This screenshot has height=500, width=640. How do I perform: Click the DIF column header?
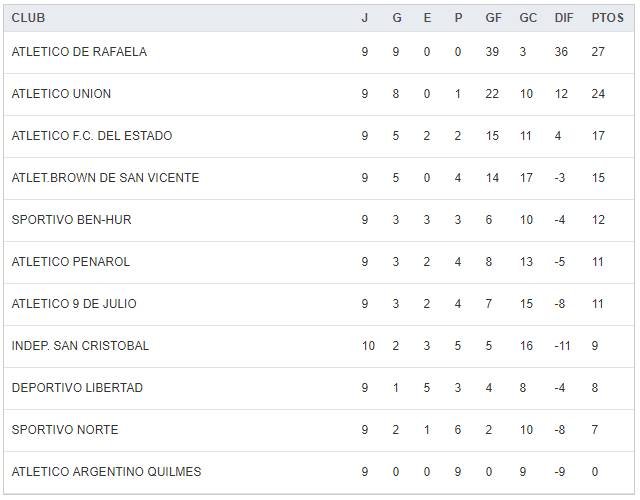(x=563, y=18)
